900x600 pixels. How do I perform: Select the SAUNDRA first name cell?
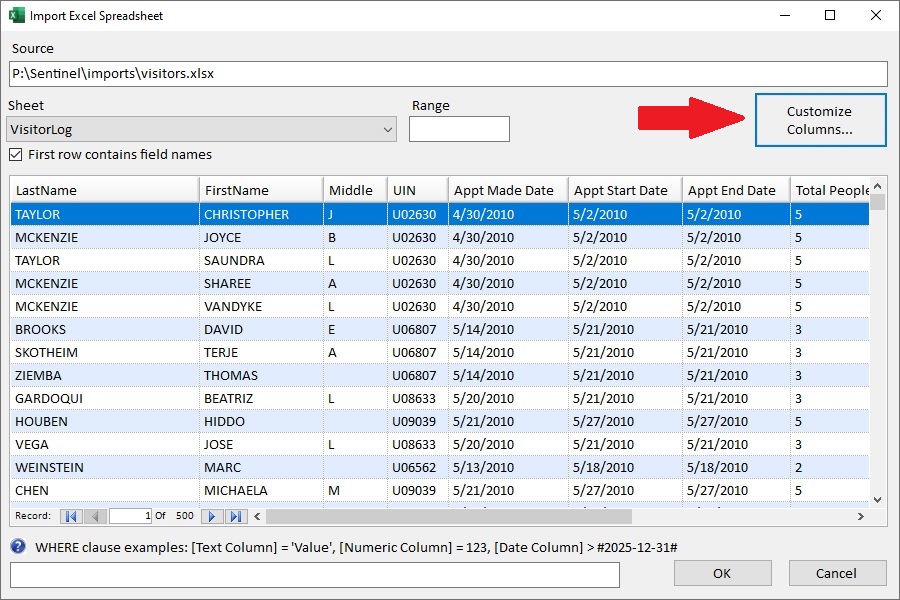(x=261, y=260)
